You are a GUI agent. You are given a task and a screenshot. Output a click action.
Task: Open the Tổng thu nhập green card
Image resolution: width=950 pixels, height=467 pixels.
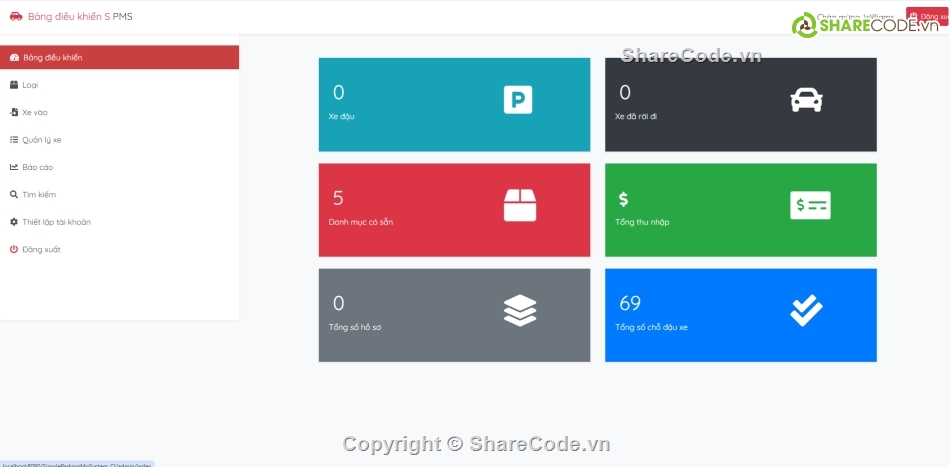741,210
